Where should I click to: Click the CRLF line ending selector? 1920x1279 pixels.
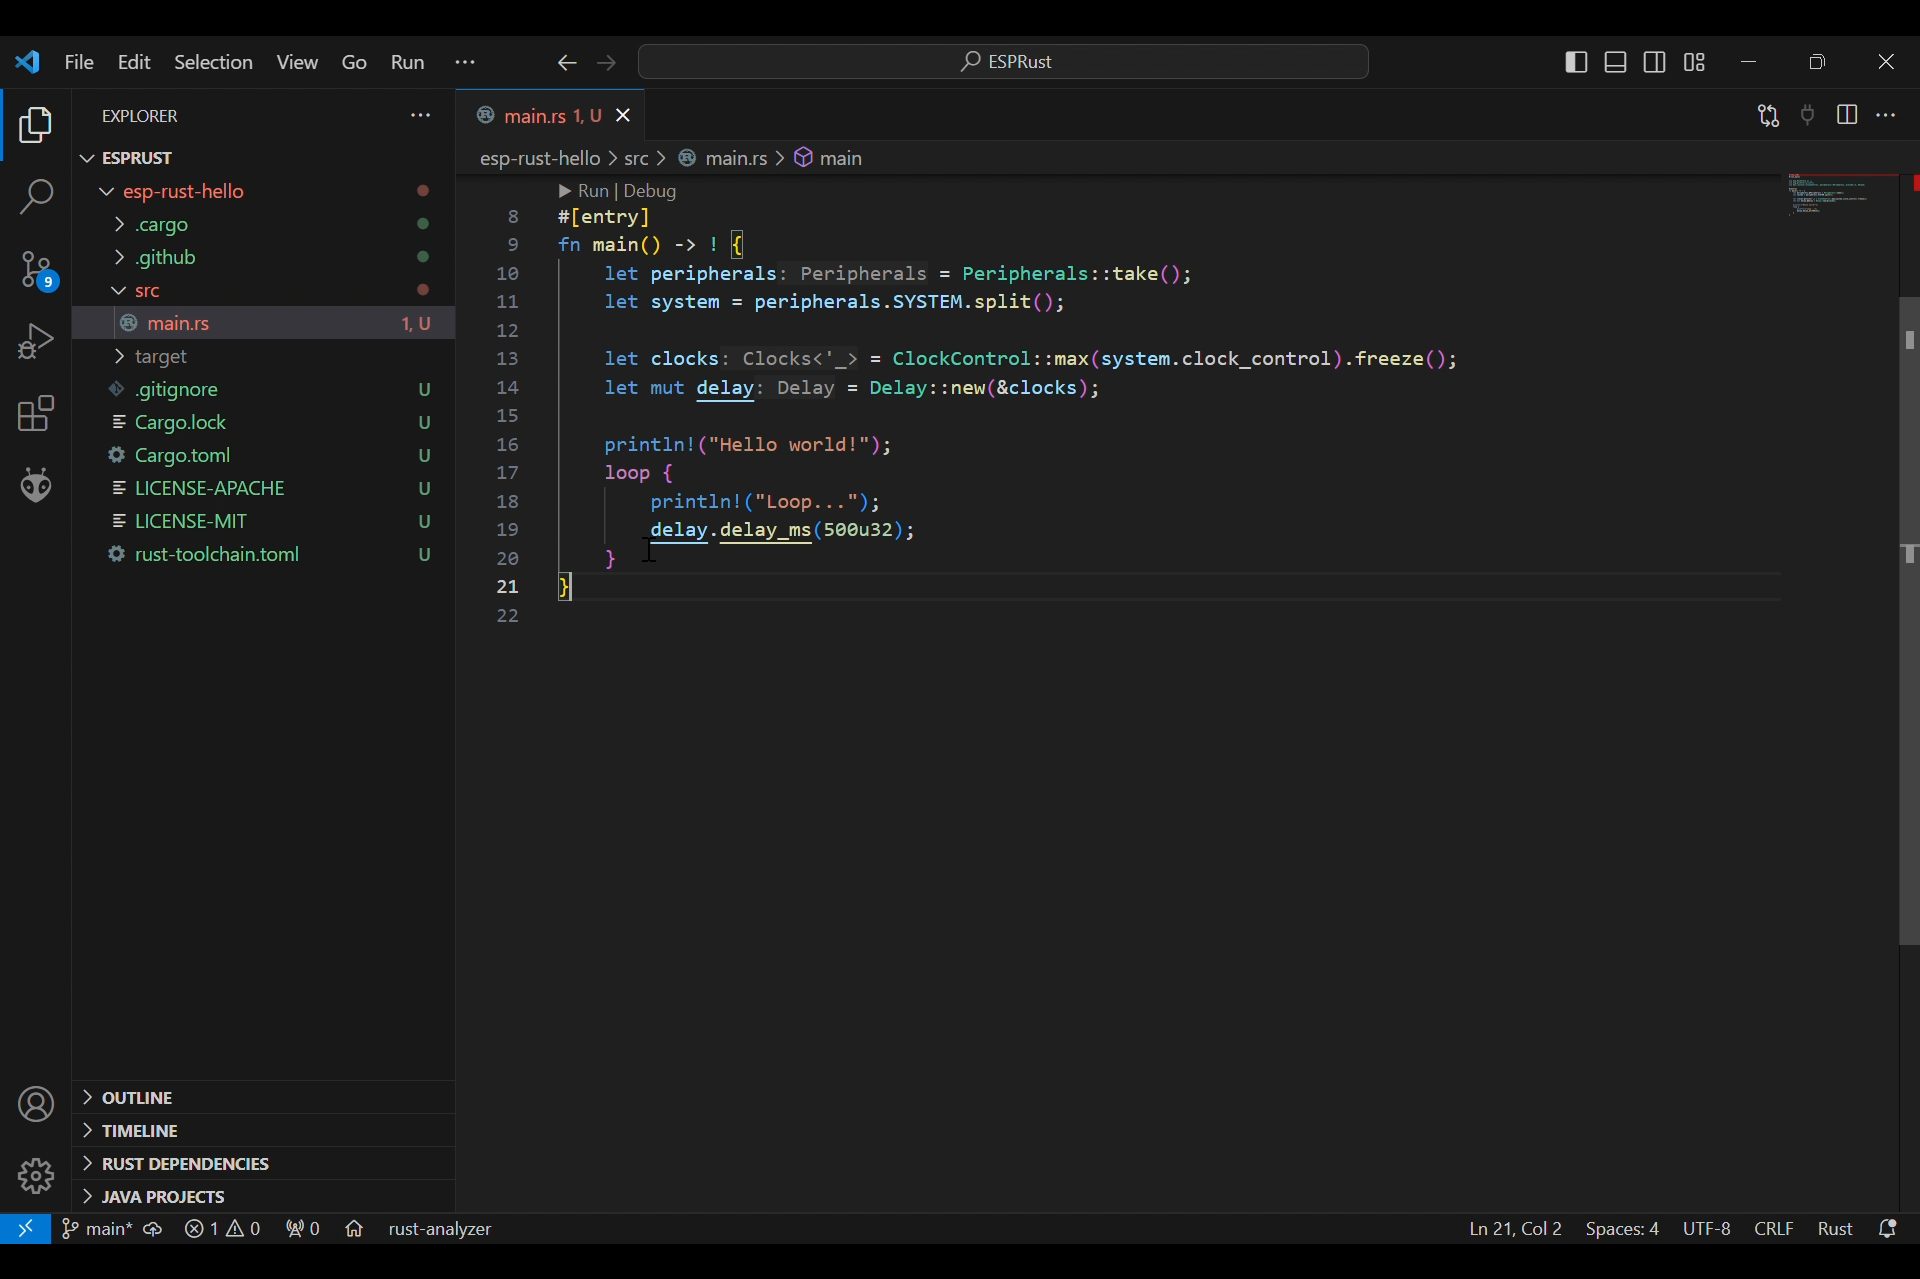click(x=1773, y=1229)
